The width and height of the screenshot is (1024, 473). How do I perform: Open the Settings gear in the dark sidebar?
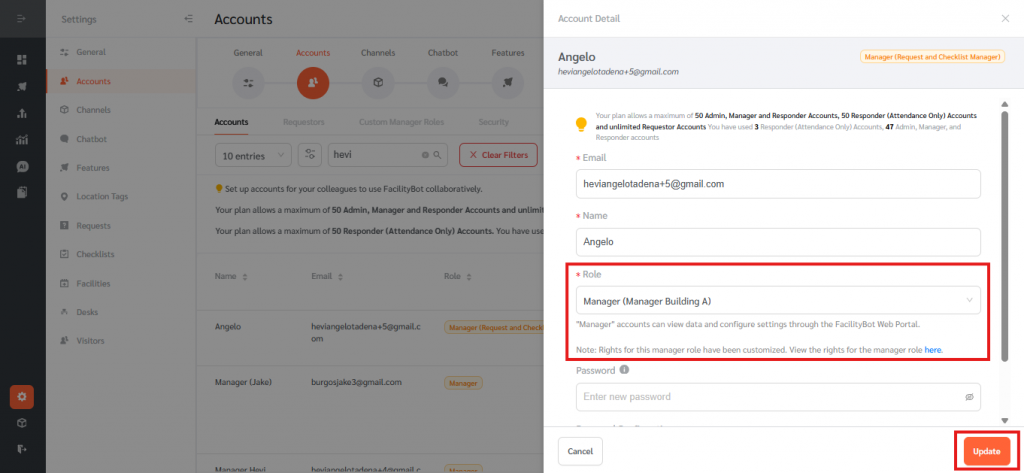pyautogui.click(x=22, y=397)
